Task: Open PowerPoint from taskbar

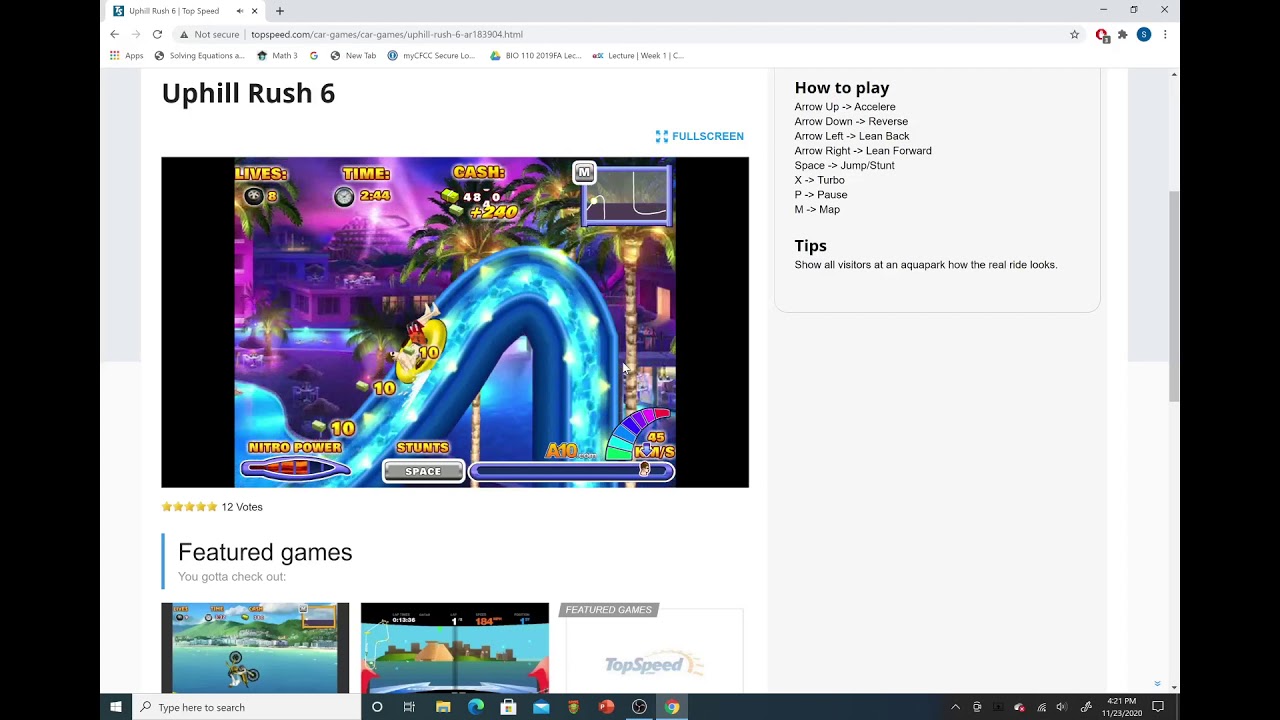Action: click(x=606, y=707)
